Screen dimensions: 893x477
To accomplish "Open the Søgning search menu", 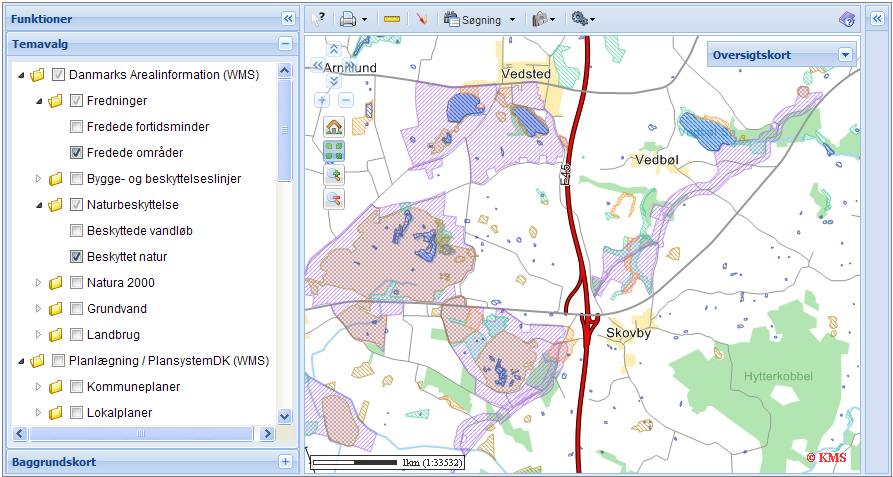I will click(480, 20).
